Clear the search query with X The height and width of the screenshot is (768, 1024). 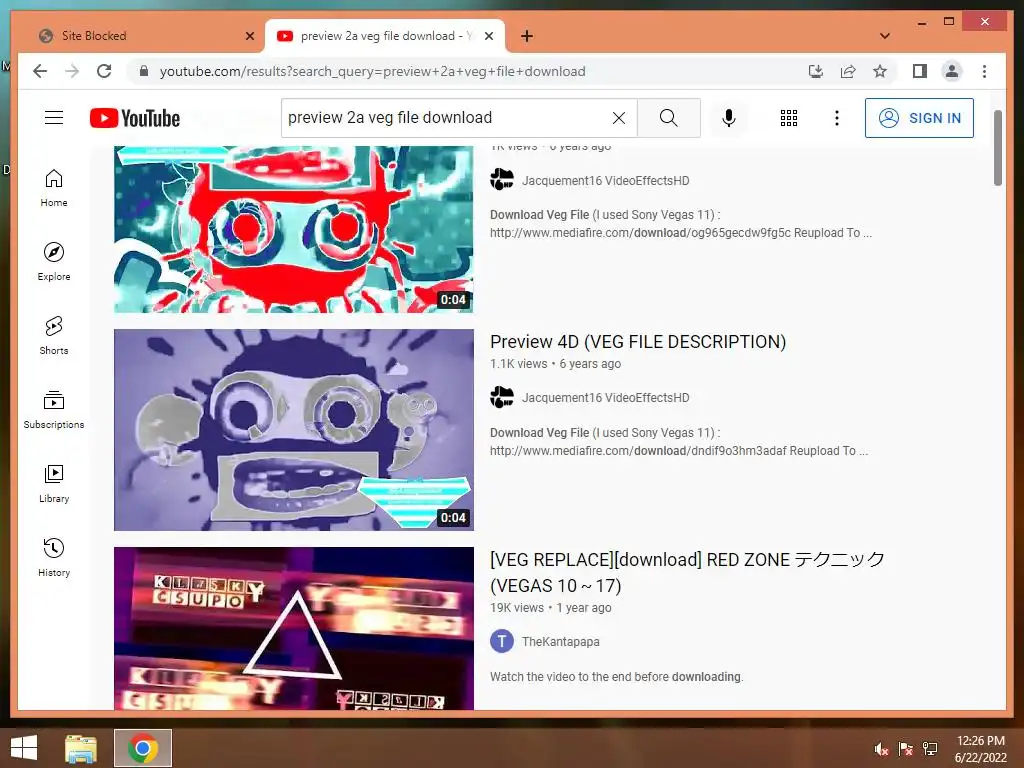coord(618,118)
